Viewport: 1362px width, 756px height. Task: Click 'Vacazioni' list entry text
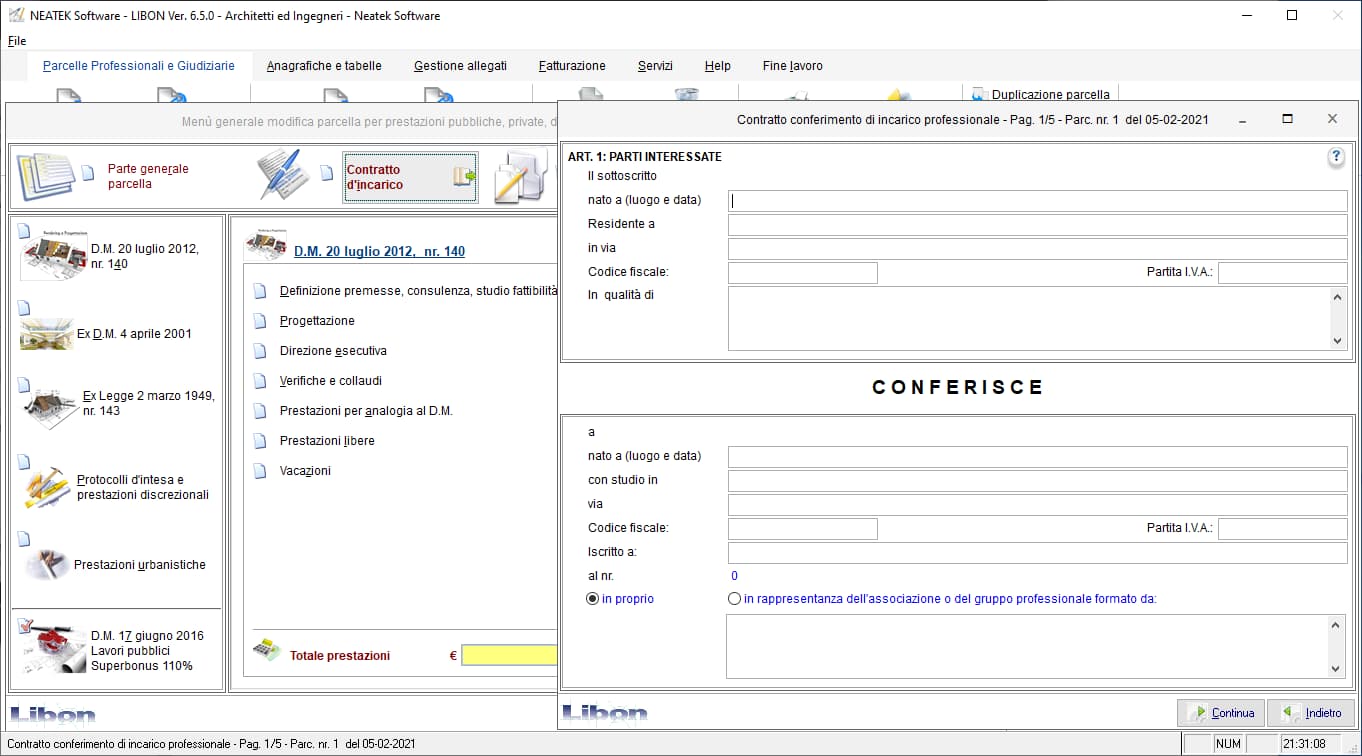tap(305, 471)
